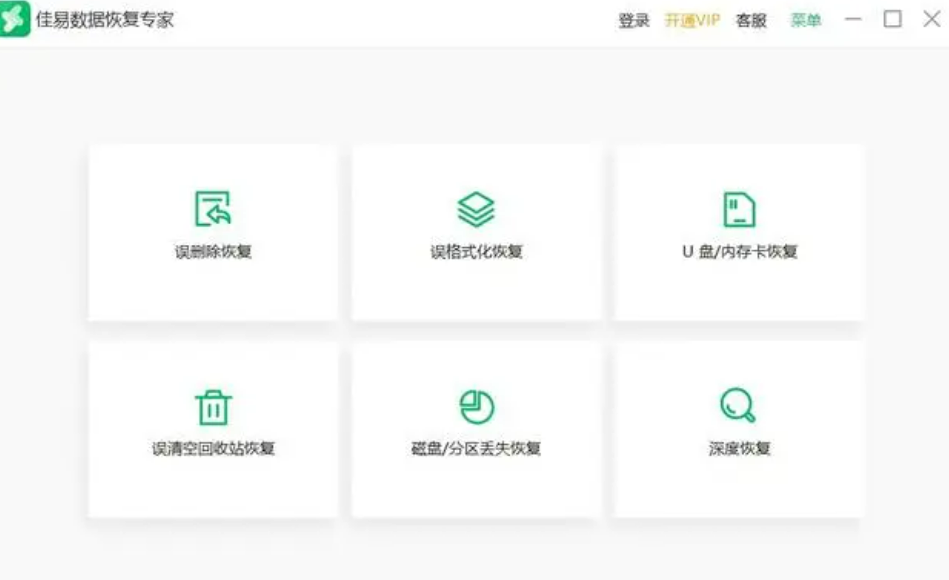Close the 佳易数据恢复专家 window
This screenshot has height=580, width=949.
[932, 19]
